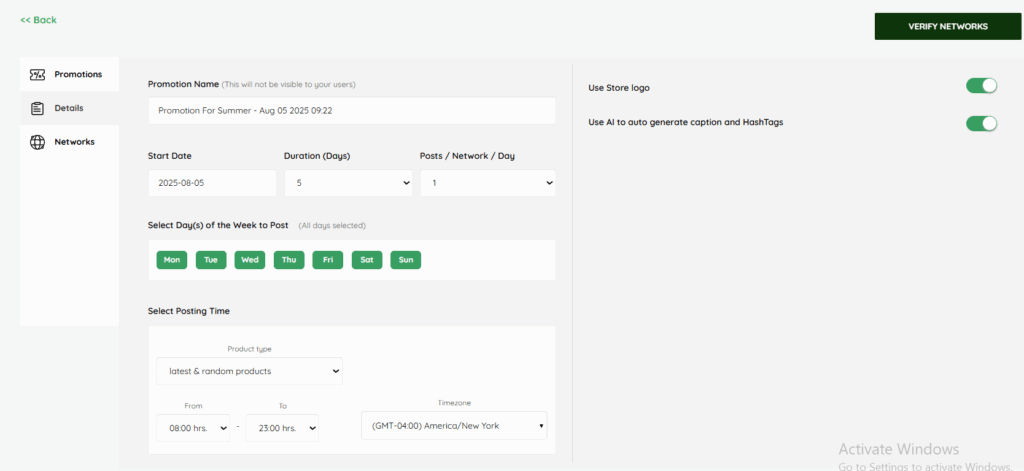Viewport: 1024px width, 471px height.
Task: Switch to the Details tab
Action: coord(69,108)
